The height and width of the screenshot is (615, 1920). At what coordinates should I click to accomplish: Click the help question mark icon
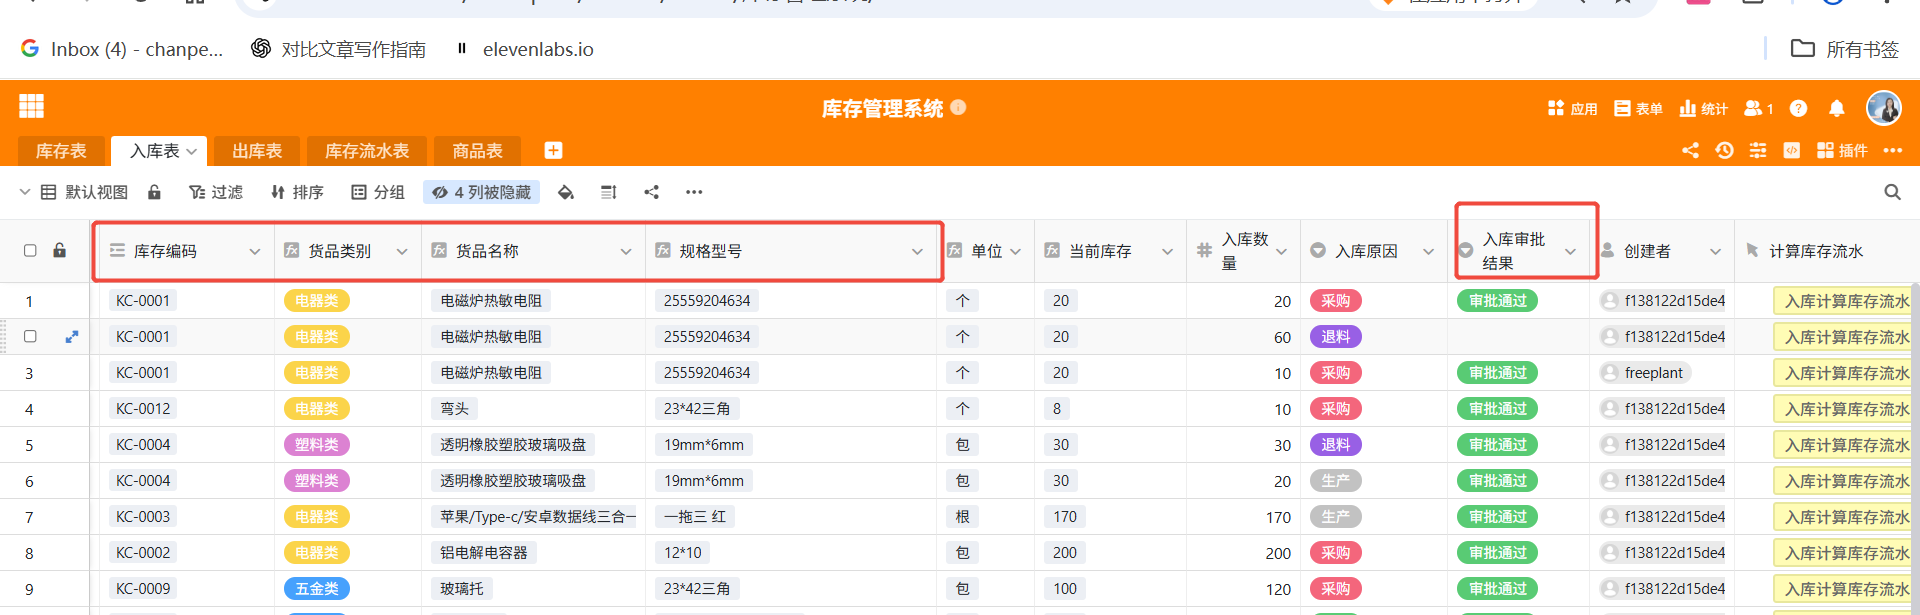pos(1798,108)
